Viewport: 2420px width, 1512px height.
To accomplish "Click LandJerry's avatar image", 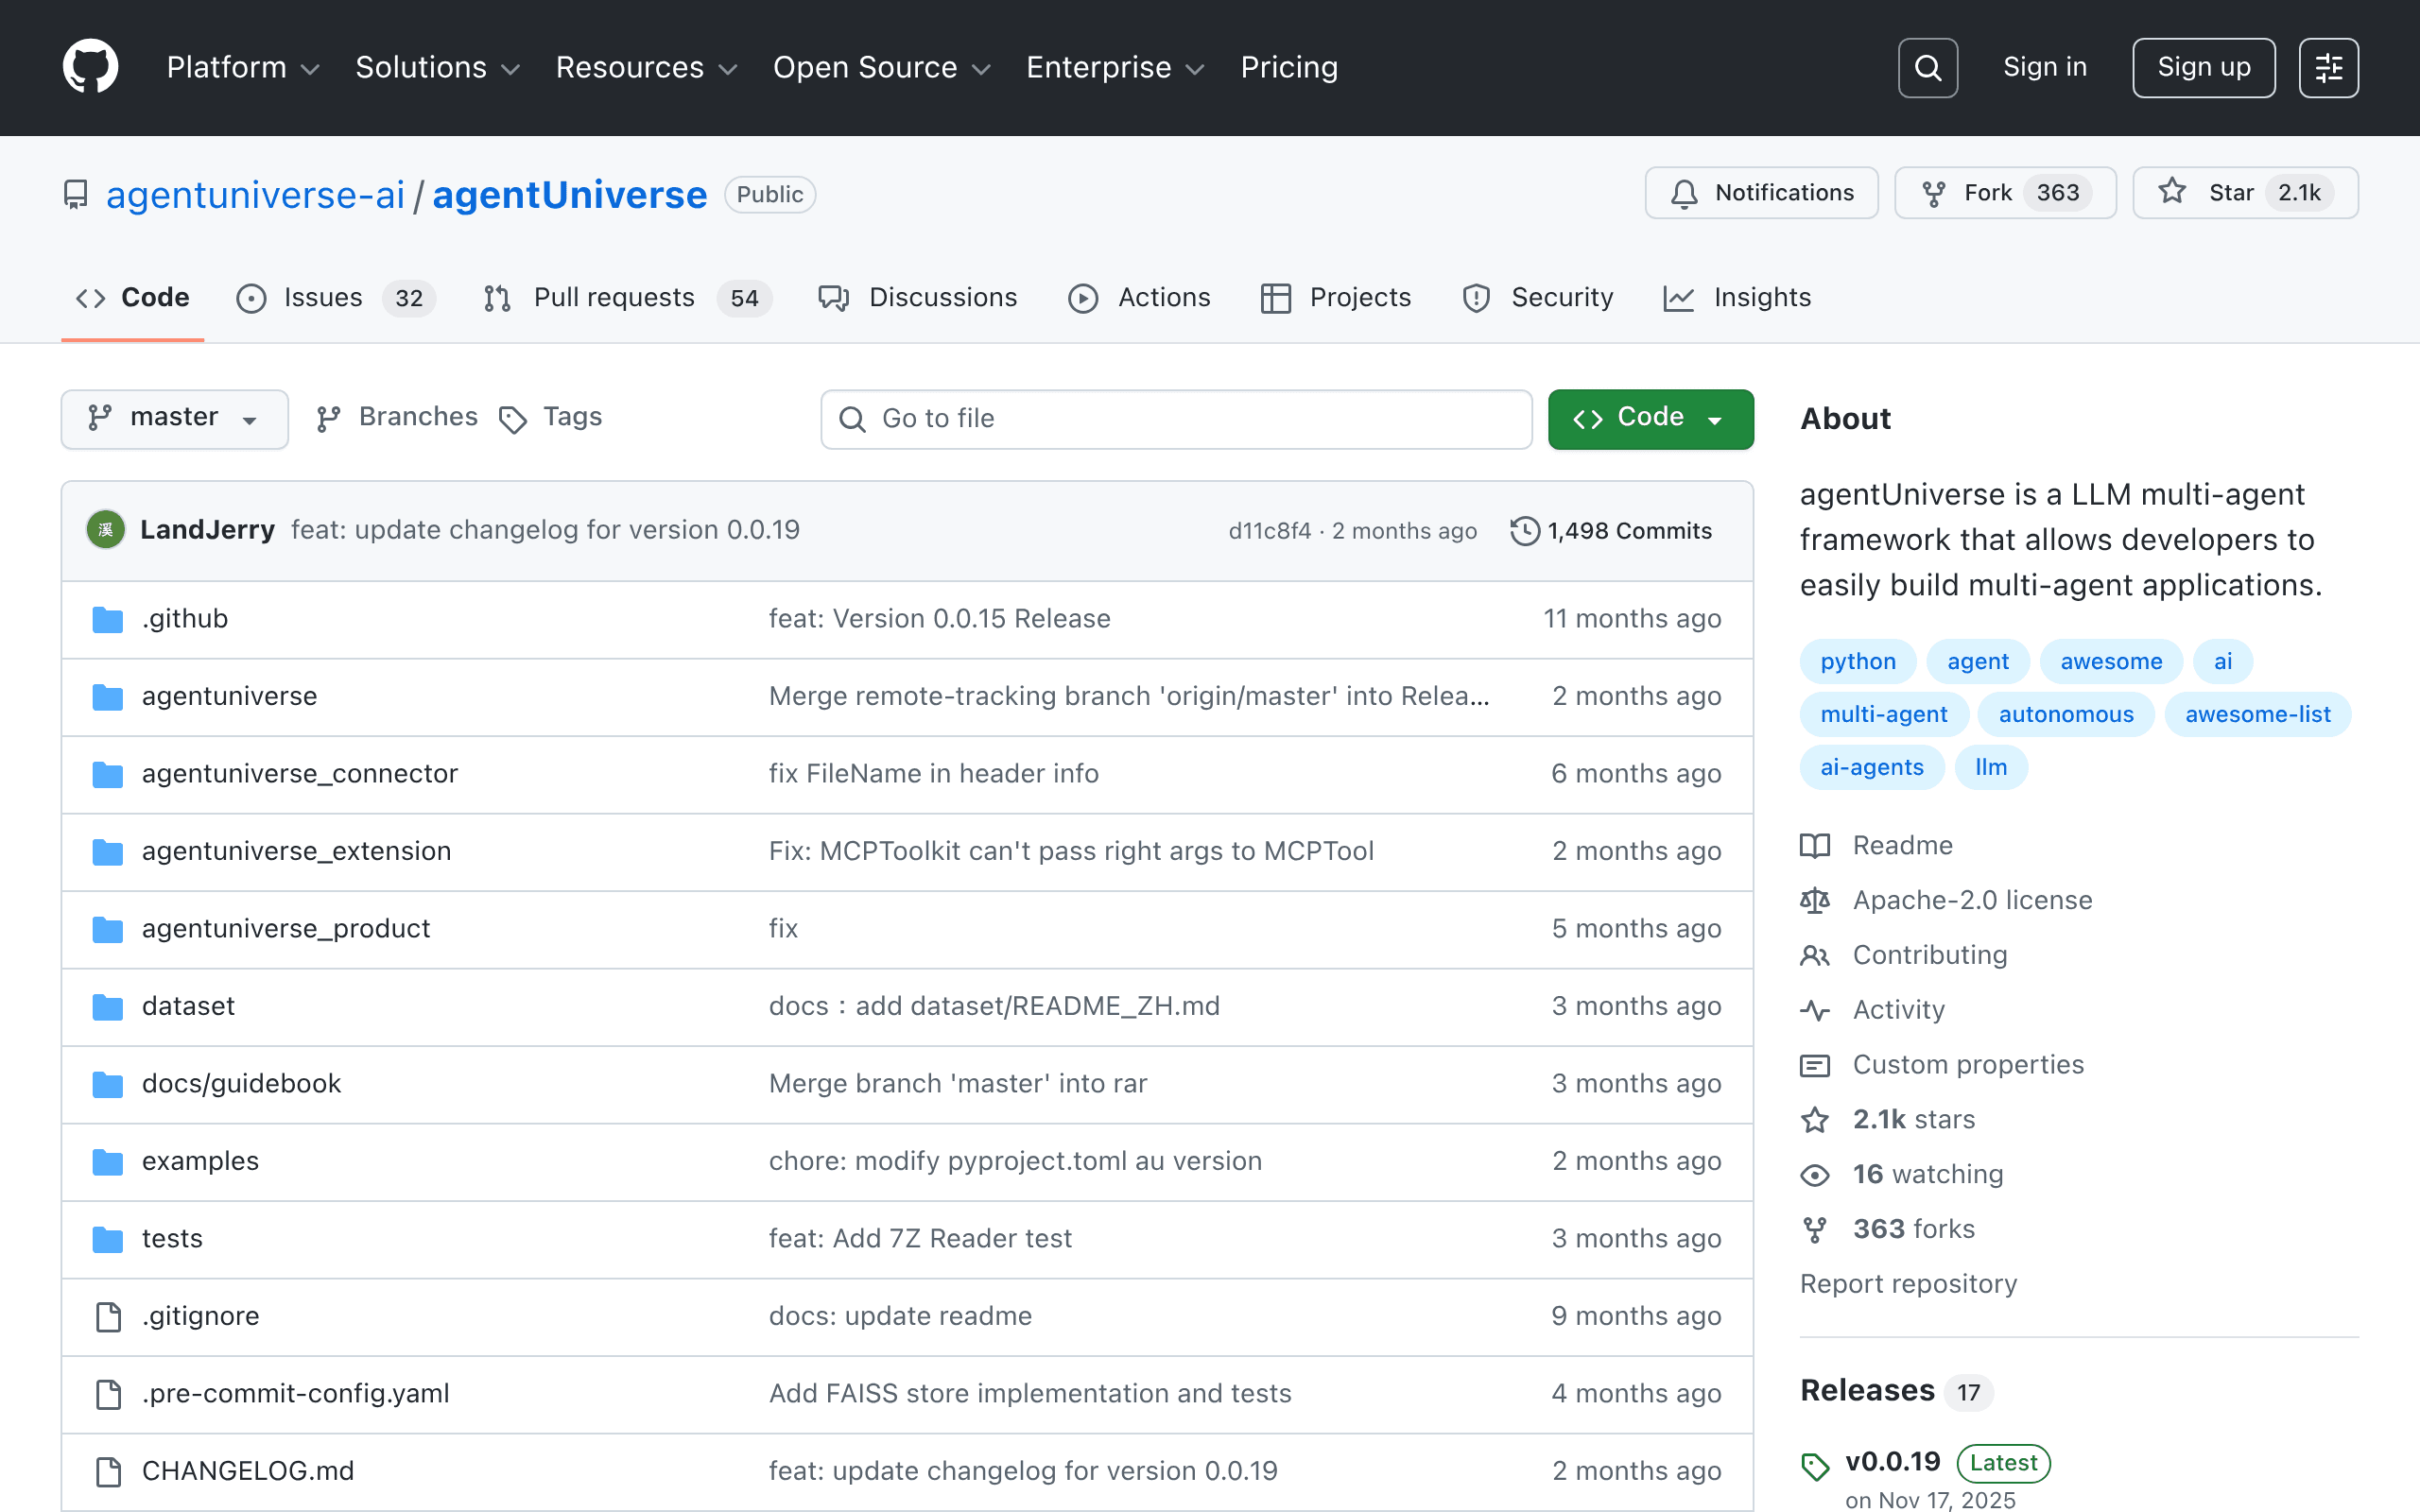I will click(x=106, y=530).
